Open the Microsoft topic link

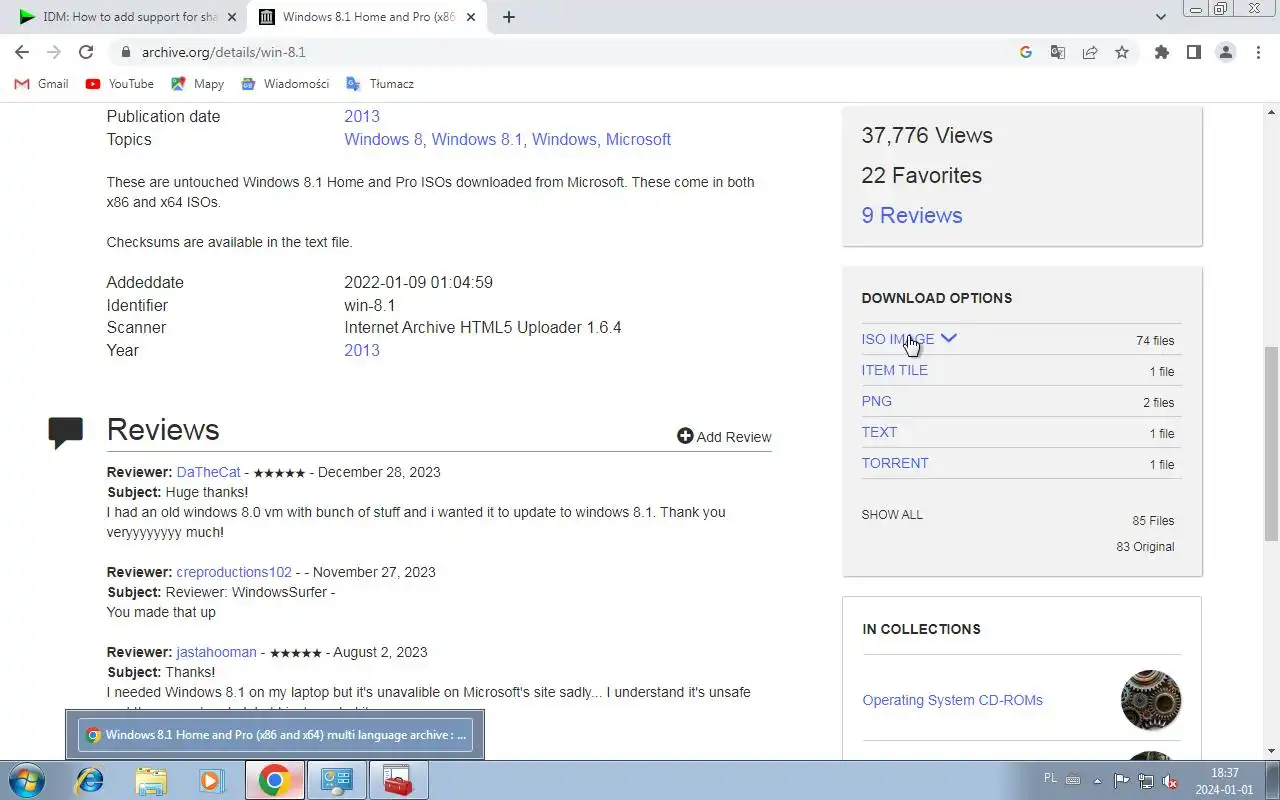638,139
